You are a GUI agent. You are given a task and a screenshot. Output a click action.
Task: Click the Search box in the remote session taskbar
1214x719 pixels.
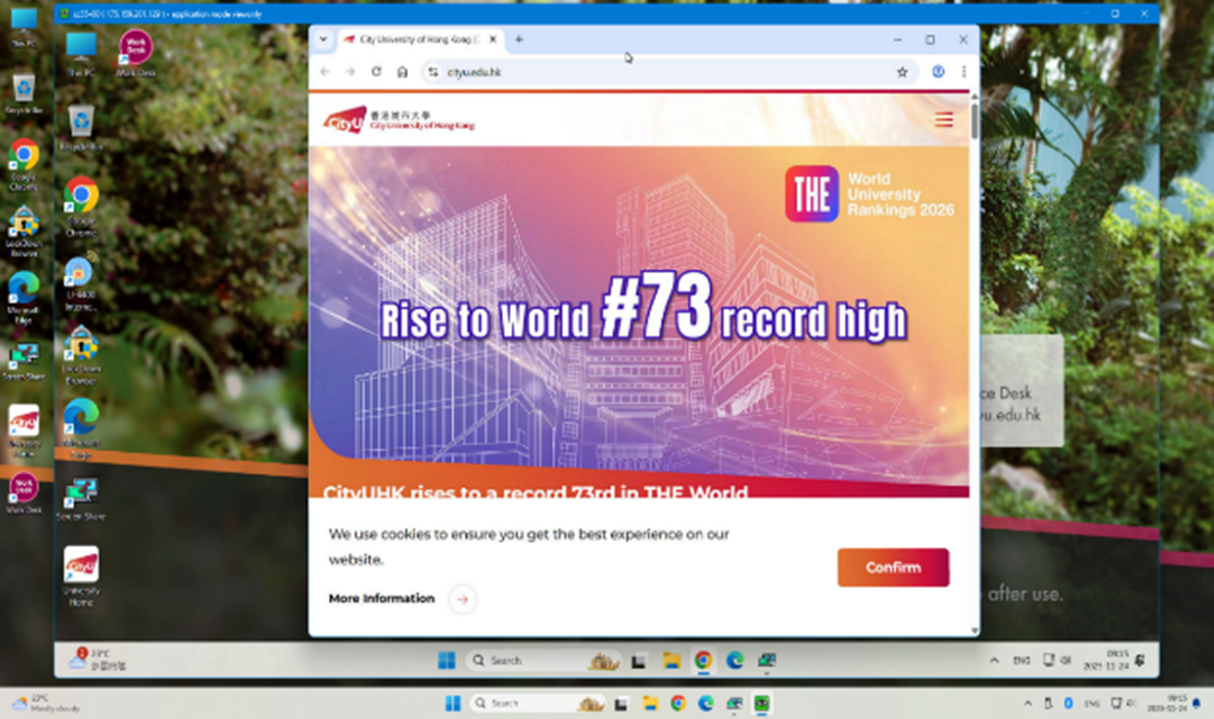(x=544, y=660)
